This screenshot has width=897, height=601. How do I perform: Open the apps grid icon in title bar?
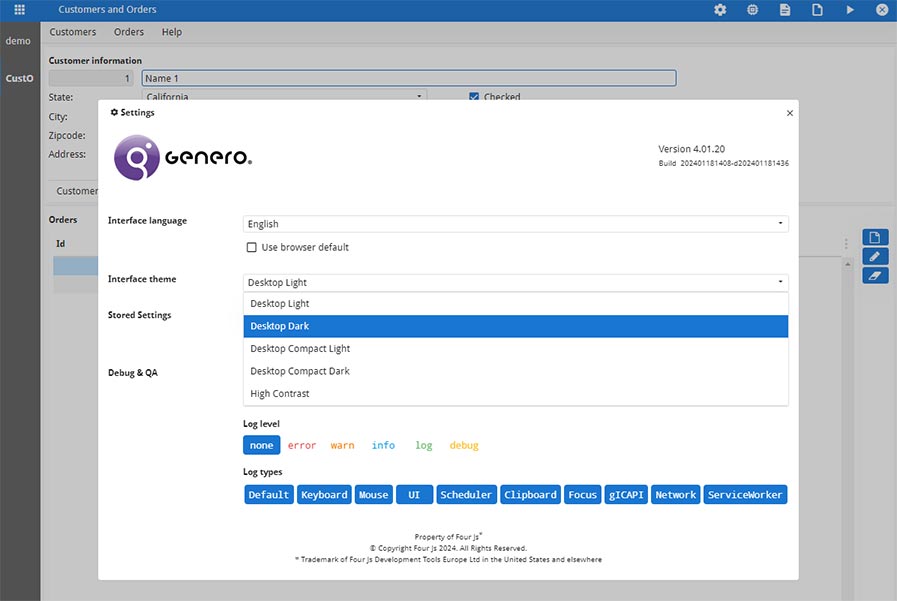[x=19, y=10]
